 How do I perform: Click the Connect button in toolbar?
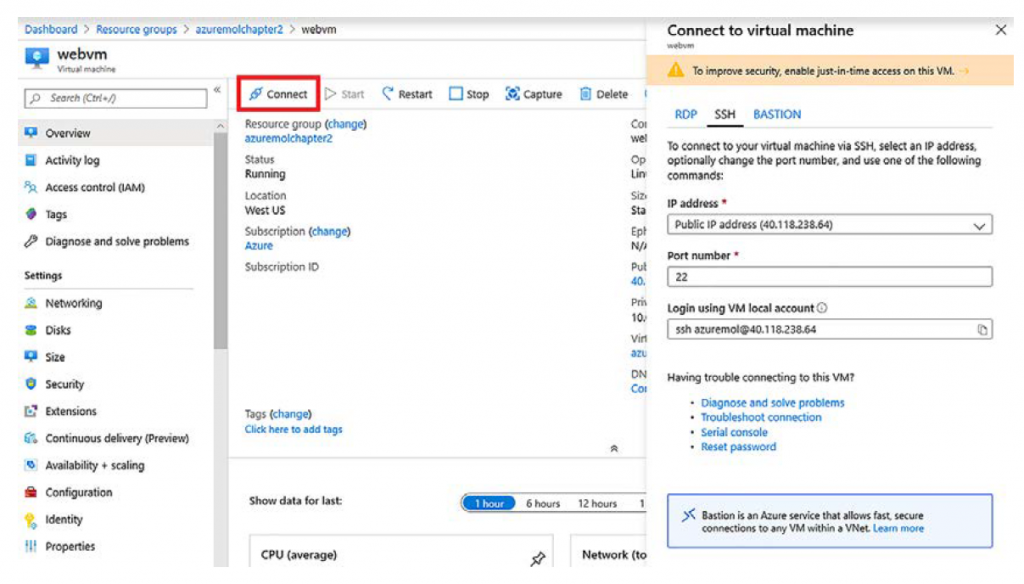(x=278, y=94)
